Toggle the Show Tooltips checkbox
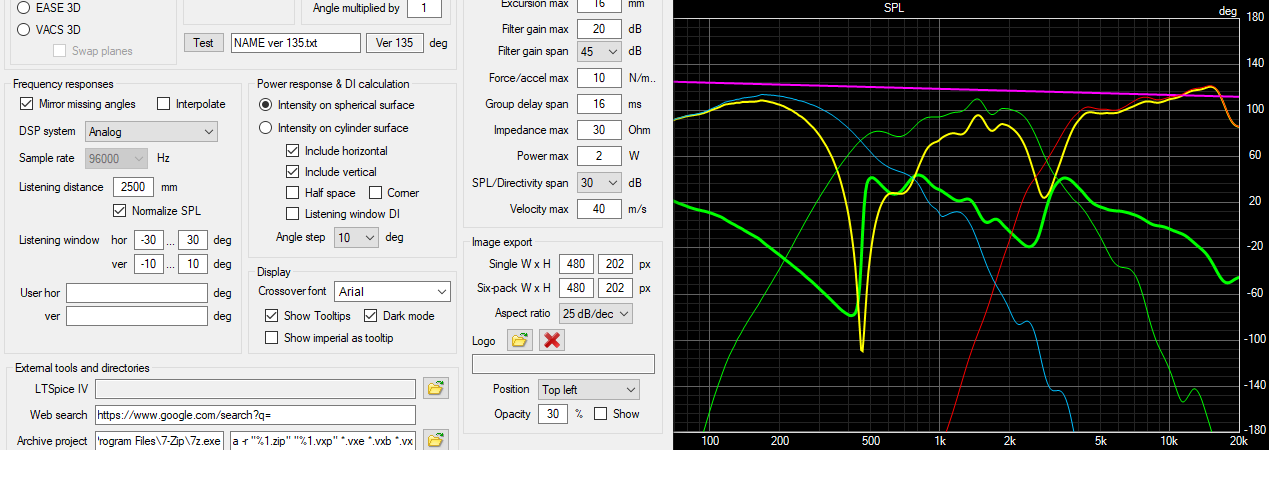The width and height of the screenshot is (1269, 480). coord(308,316)
